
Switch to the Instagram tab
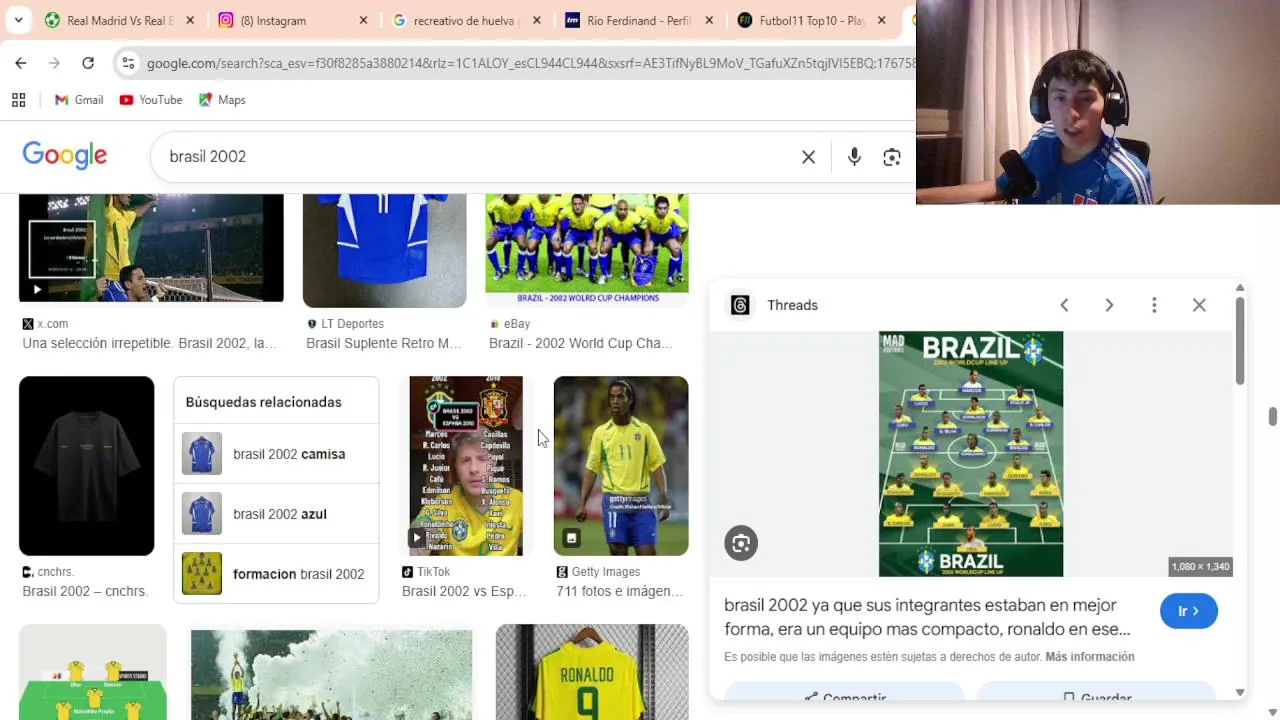pyautogui.click(x=294, y=20)
